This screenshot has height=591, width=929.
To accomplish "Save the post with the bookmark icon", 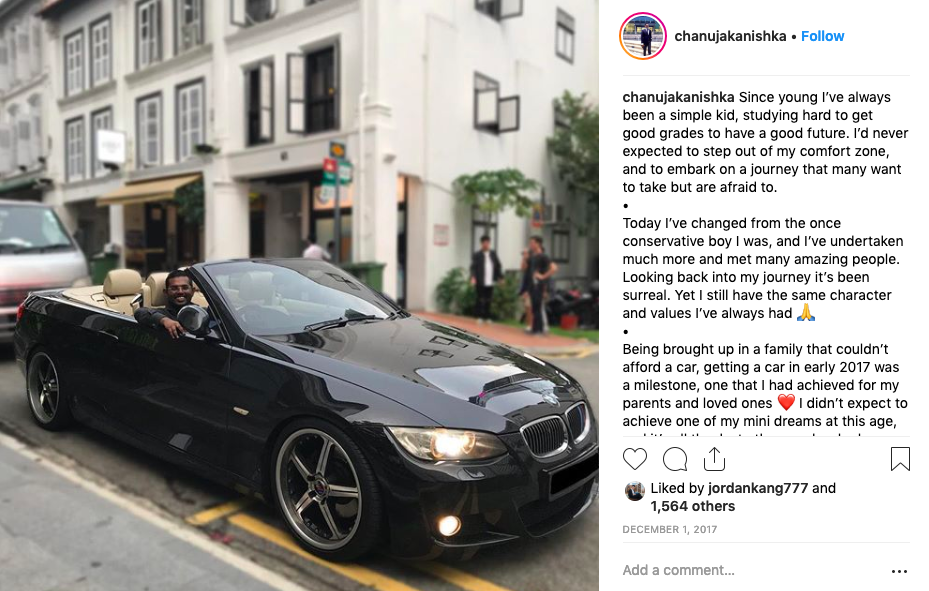I will (900, 459).
